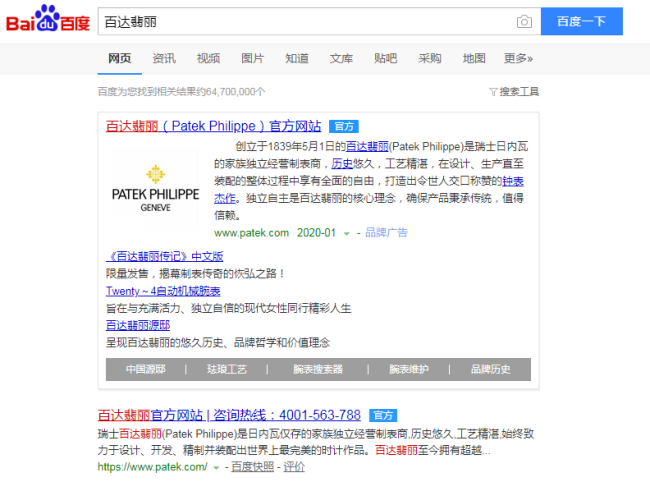The image size is (650, 482).
Task: Open Twenty~4自动机械腕表 link
Action: (x=163, y=291)
